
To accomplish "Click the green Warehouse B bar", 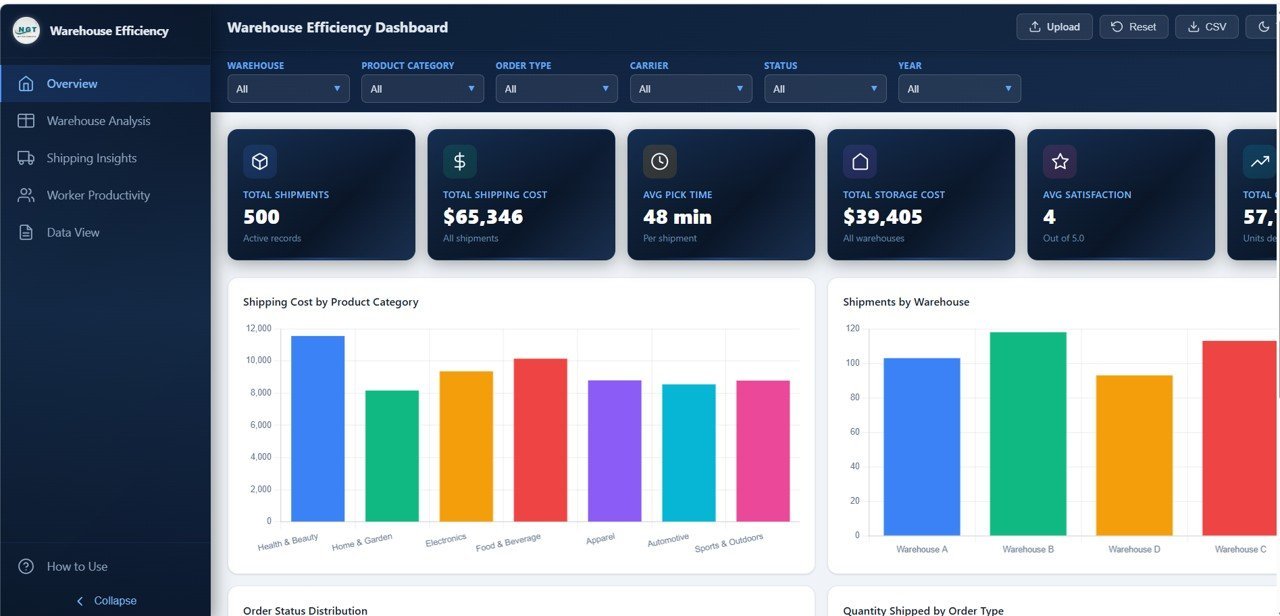I will pos(1028,433).
